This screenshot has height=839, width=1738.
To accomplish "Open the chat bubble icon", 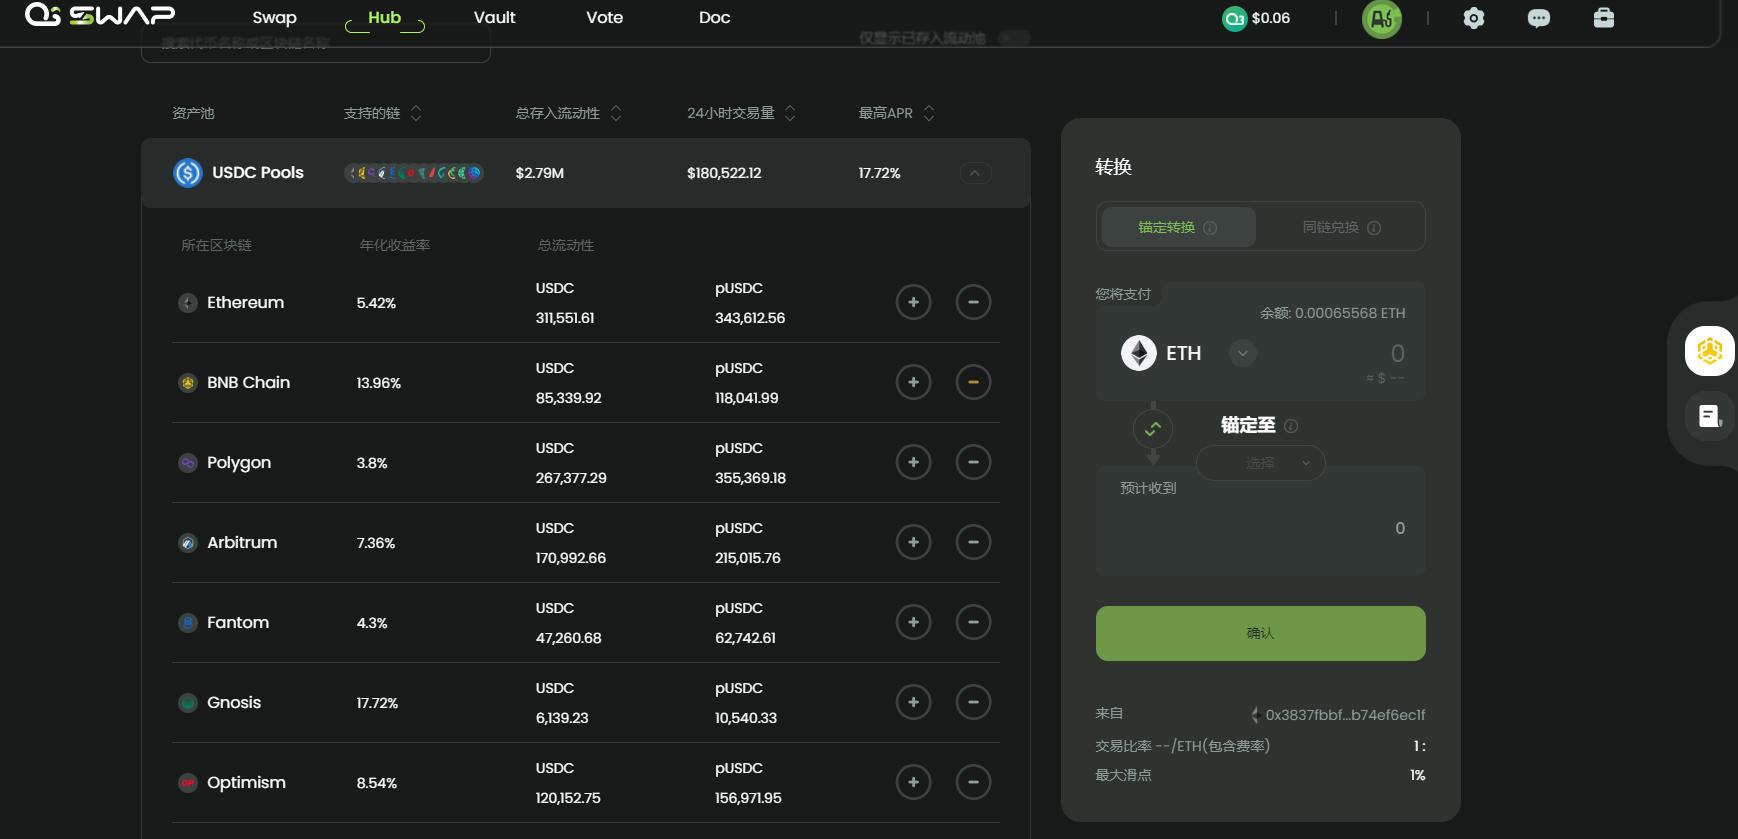I will click(x=1539, y=18).
